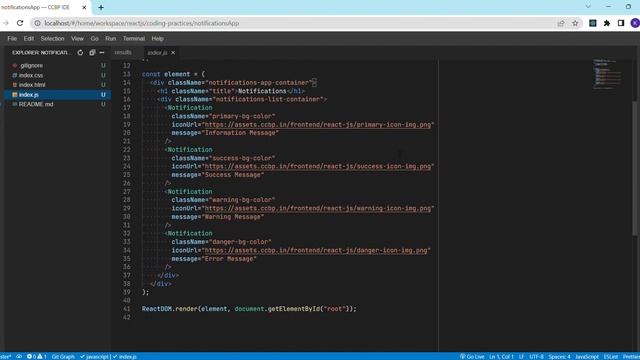This screenshot has width=640, height=360.
Task: Click the ReactDOM.render line of code
Action: tap(249, 309)
